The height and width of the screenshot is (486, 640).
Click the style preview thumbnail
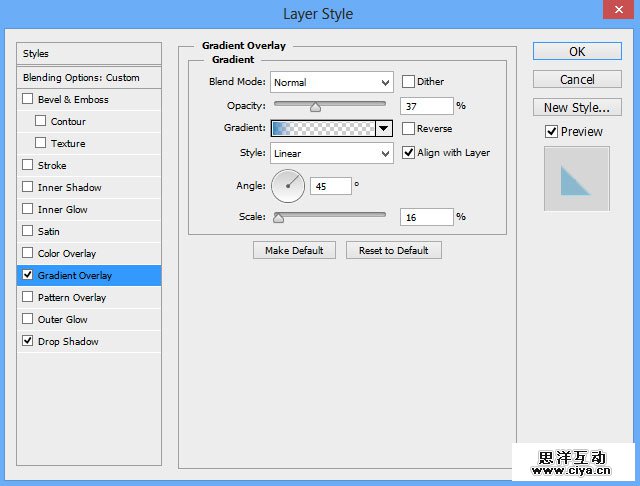(x=576, y=179)
